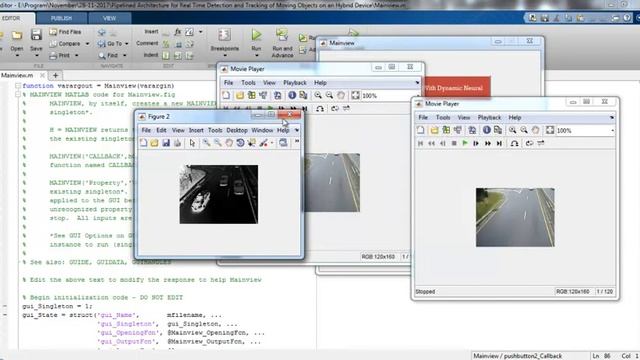640x360 pixels.
Task: Click the Save icon in the Editor ribbon
Action: tap(36, 36)
